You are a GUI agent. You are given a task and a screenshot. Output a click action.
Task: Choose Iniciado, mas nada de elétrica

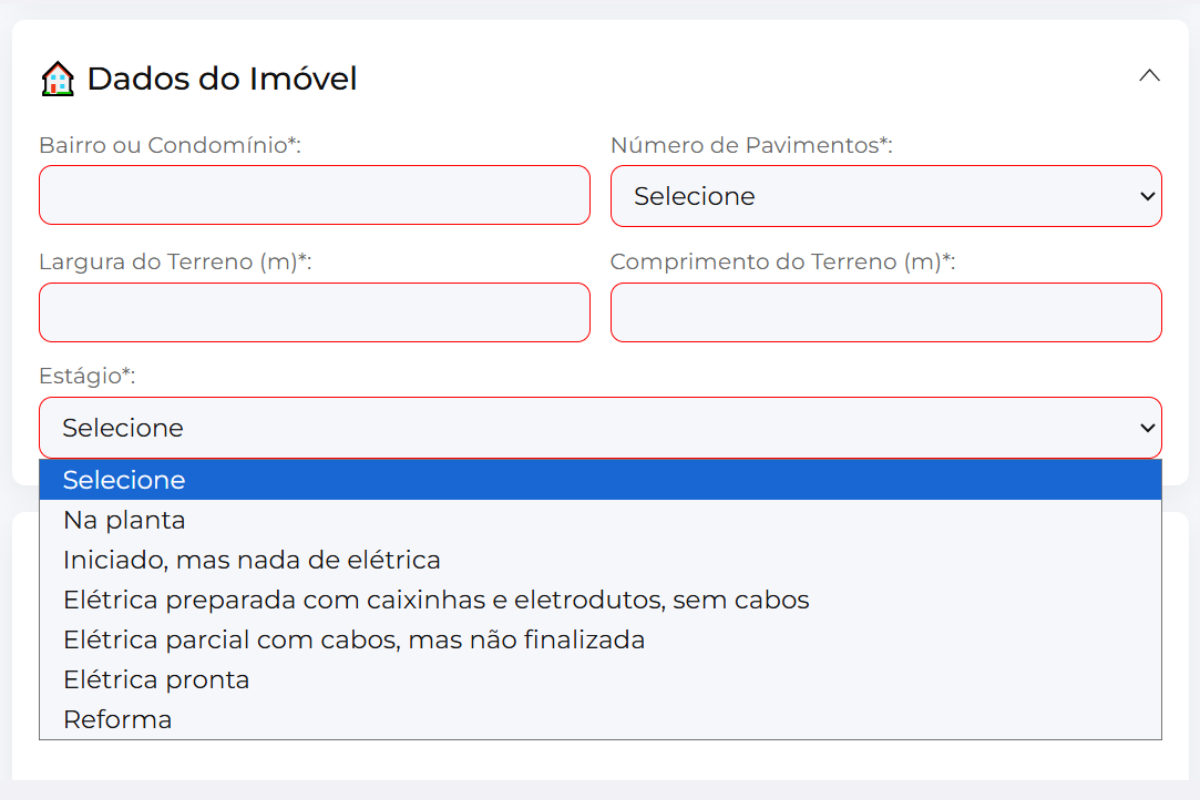click(x=252, y=560)
